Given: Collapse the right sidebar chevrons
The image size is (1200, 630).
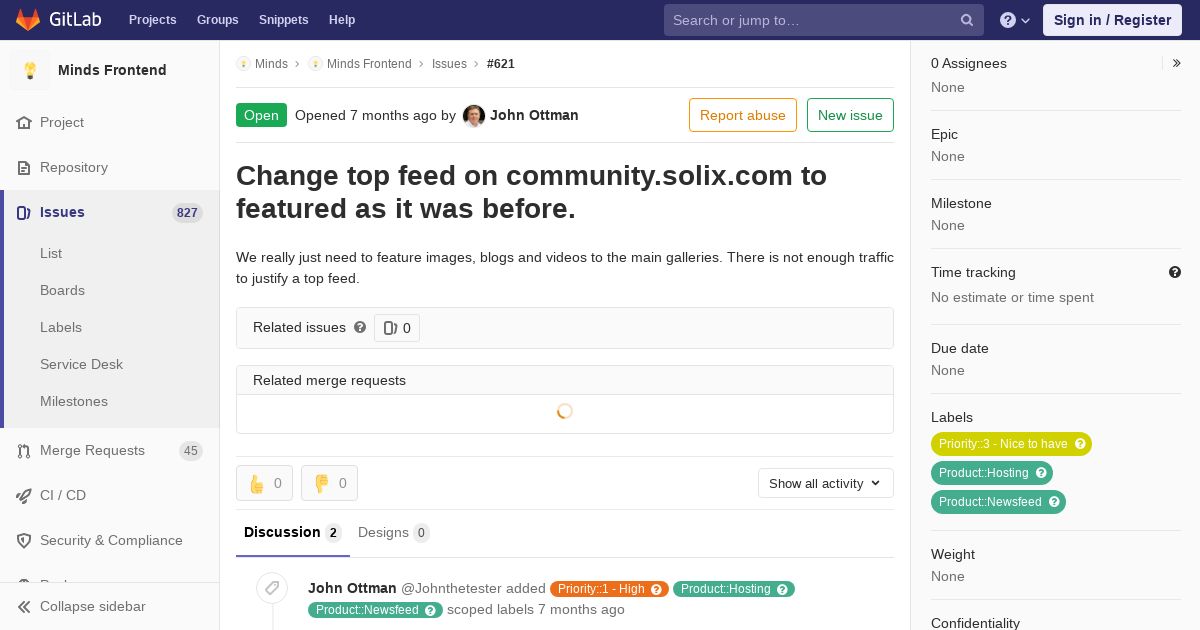Looking at the screenshot, I should (1176, 63).
